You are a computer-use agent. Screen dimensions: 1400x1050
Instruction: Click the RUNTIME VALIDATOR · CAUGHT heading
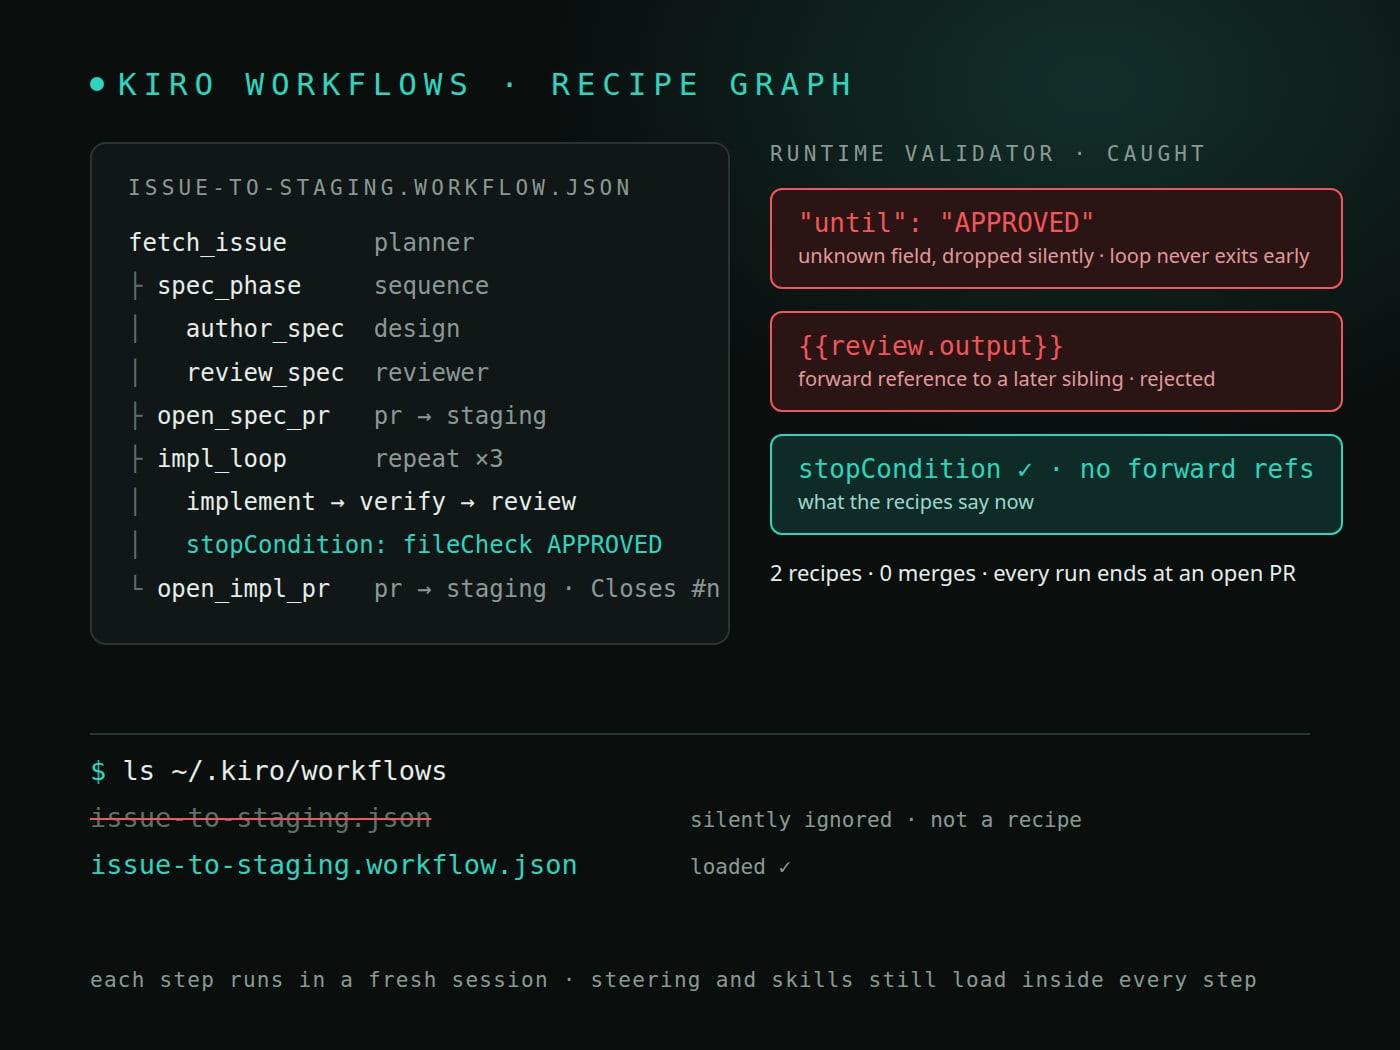coord(987,154)
